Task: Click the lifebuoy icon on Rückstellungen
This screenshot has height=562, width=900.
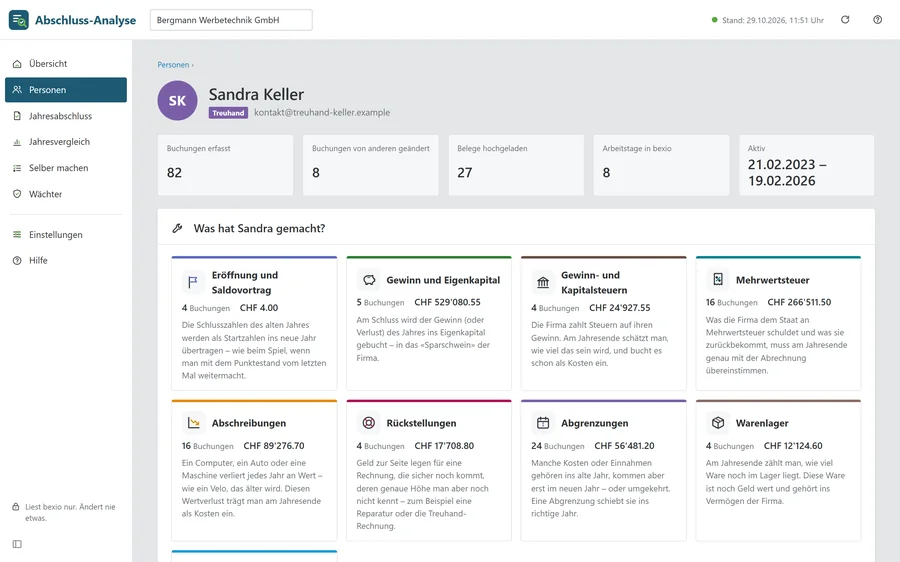Action: coord(368,423)
